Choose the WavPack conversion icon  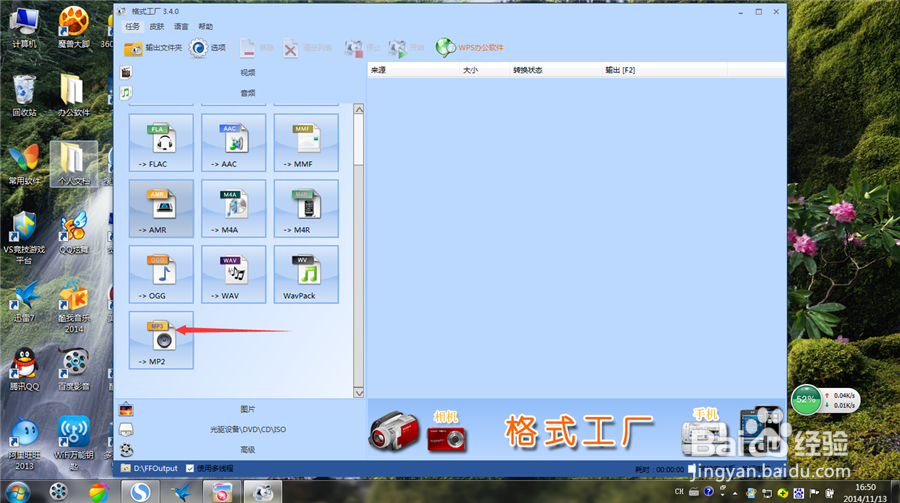click(306, 274)
